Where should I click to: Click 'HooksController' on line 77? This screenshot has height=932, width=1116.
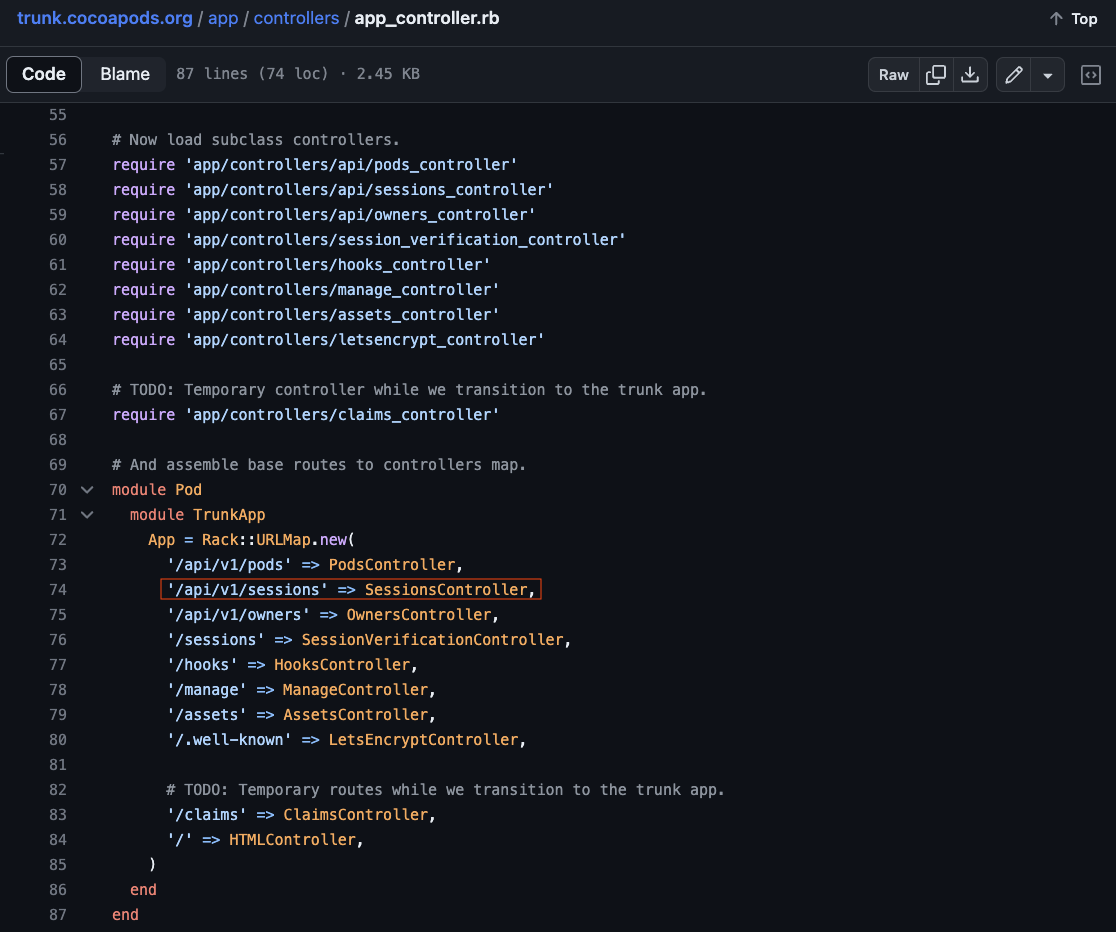[342, 664]
